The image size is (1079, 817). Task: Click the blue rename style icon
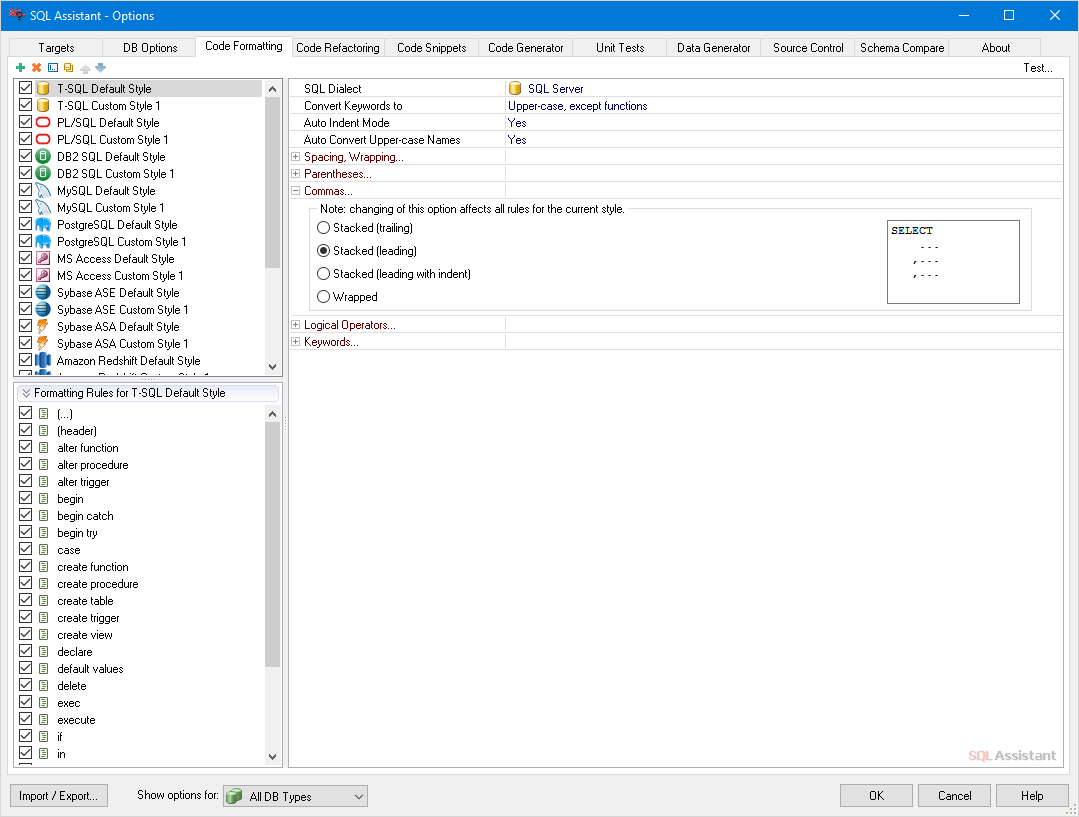(x=53, y=68)
